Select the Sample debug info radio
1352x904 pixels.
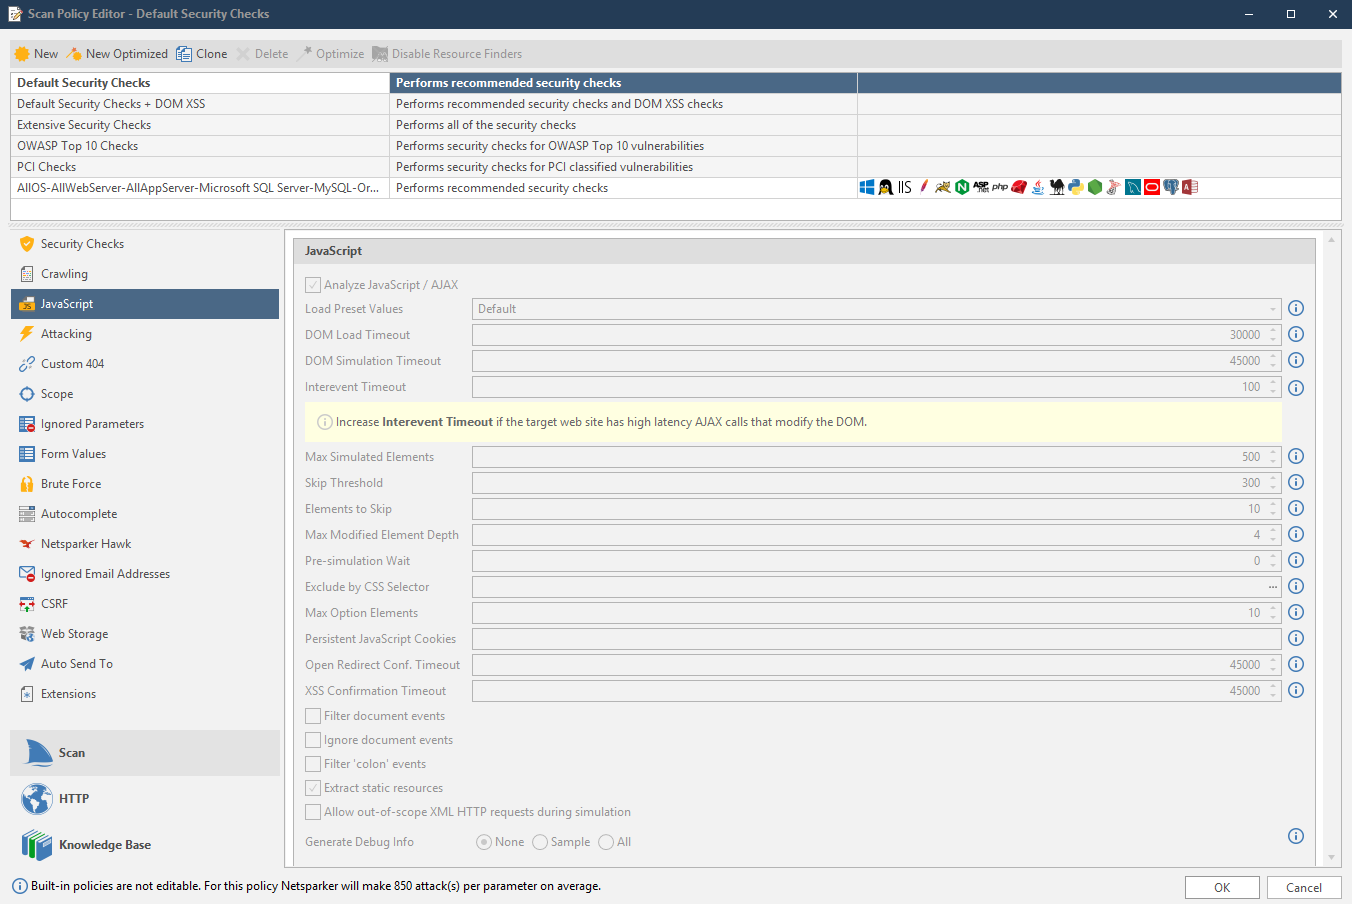[x=540, y=842]
